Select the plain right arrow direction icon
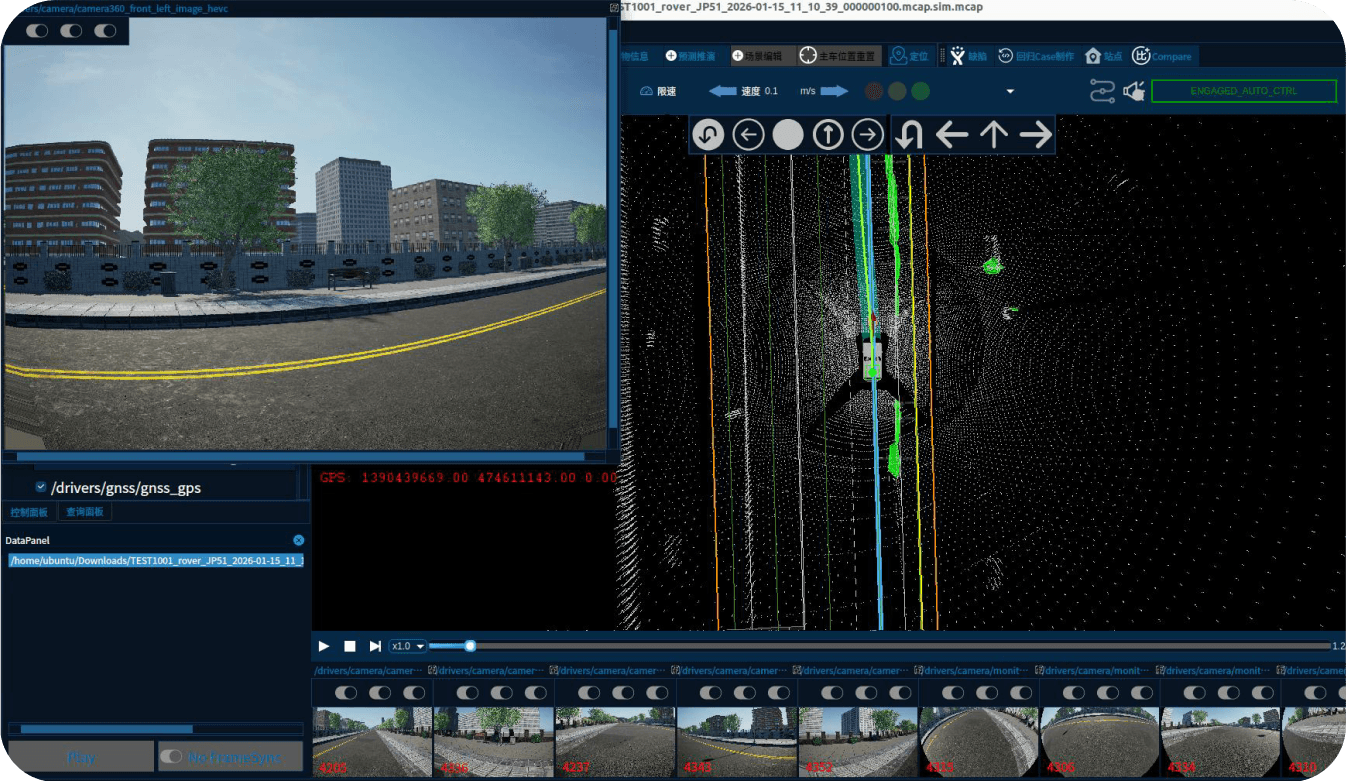The height and width of the screenshot is (782, 1346). click(x=1036, y=134)
